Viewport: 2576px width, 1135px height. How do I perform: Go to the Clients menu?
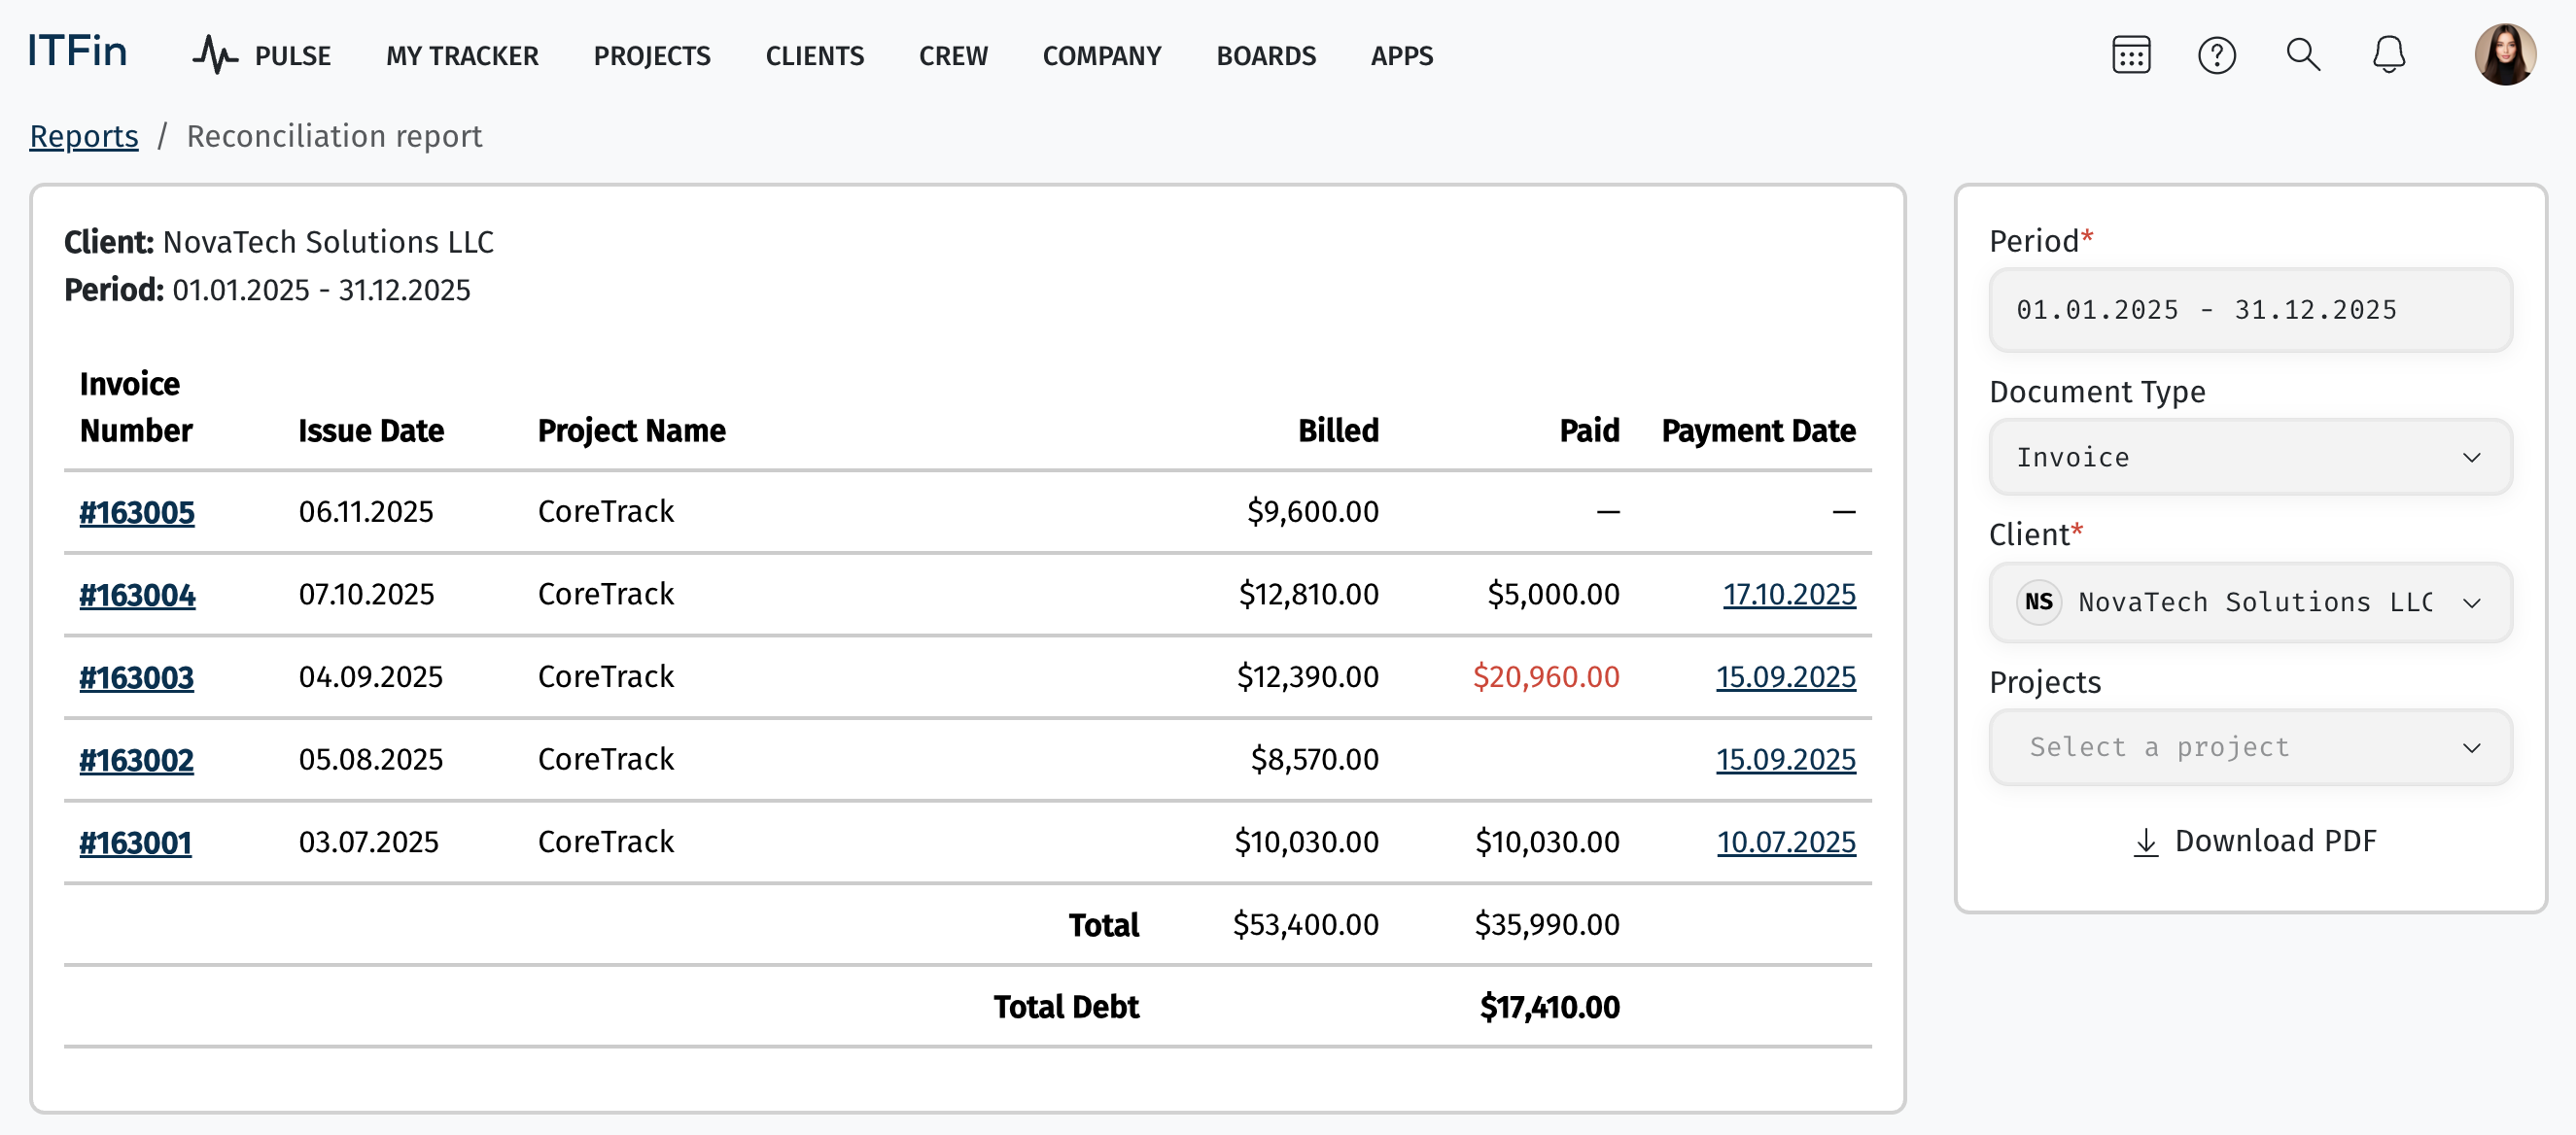[814, 56]
